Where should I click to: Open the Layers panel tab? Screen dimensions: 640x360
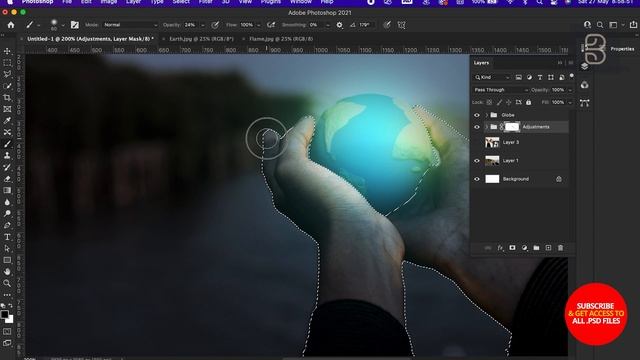(x=481, y=63)
